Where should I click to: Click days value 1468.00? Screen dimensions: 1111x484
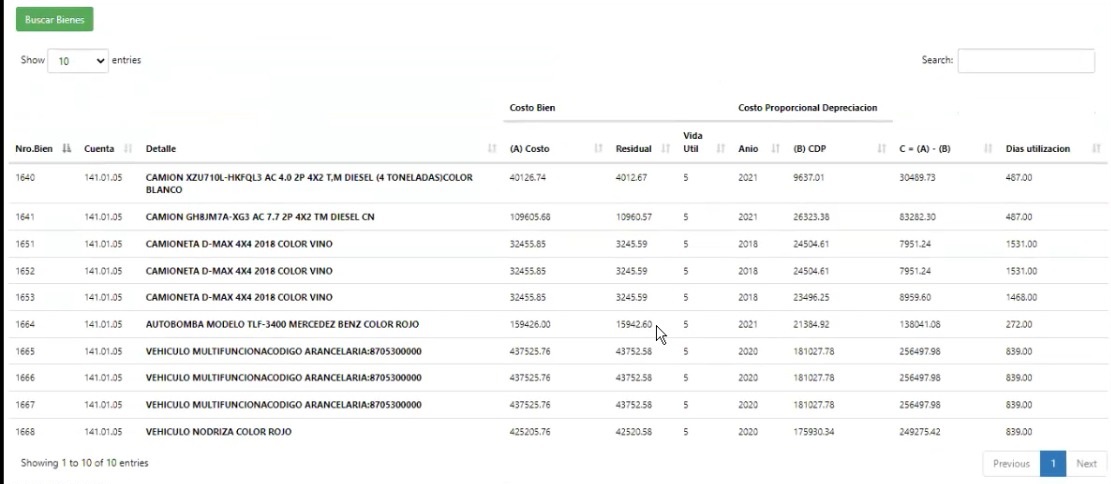1021,297
